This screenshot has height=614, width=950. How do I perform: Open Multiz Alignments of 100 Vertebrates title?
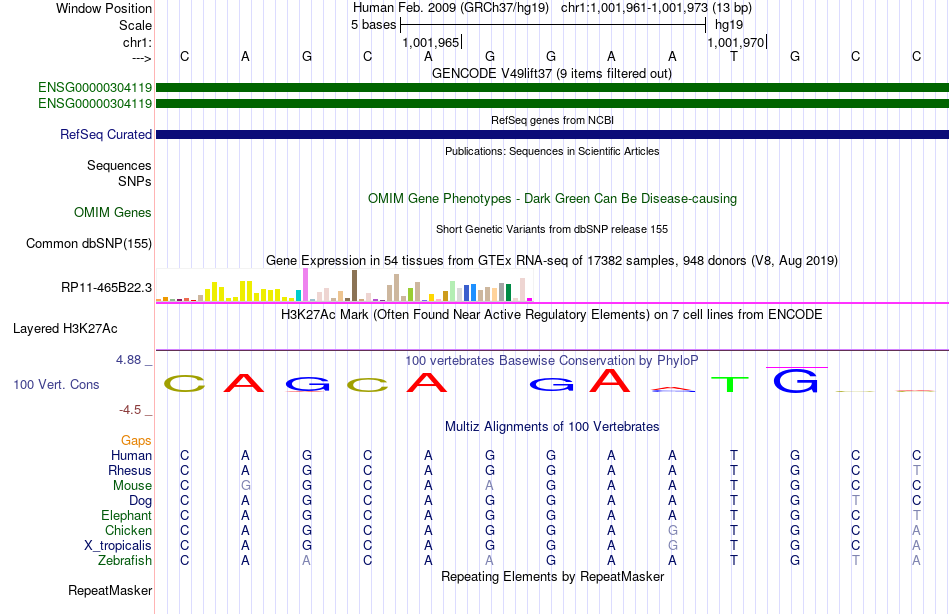click(552, 426)
